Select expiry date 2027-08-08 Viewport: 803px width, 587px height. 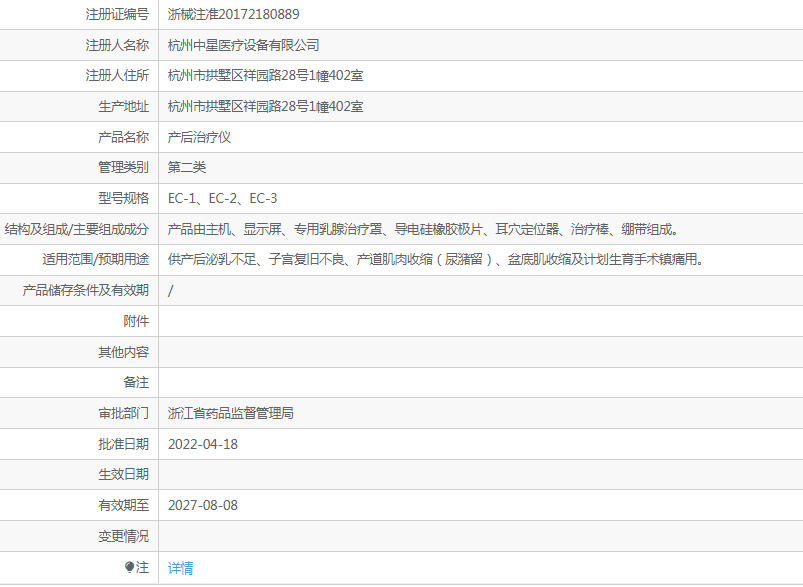[x=203, y=505]
